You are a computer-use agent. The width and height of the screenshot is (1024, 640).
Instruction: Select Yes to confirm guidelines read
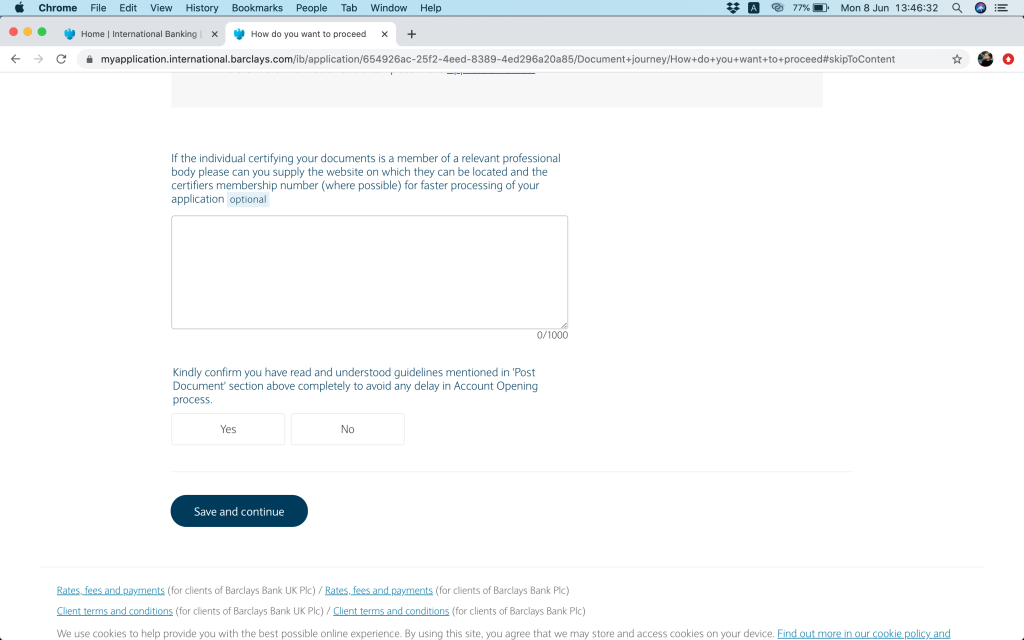pyautogui.click(x=228, y=429)
